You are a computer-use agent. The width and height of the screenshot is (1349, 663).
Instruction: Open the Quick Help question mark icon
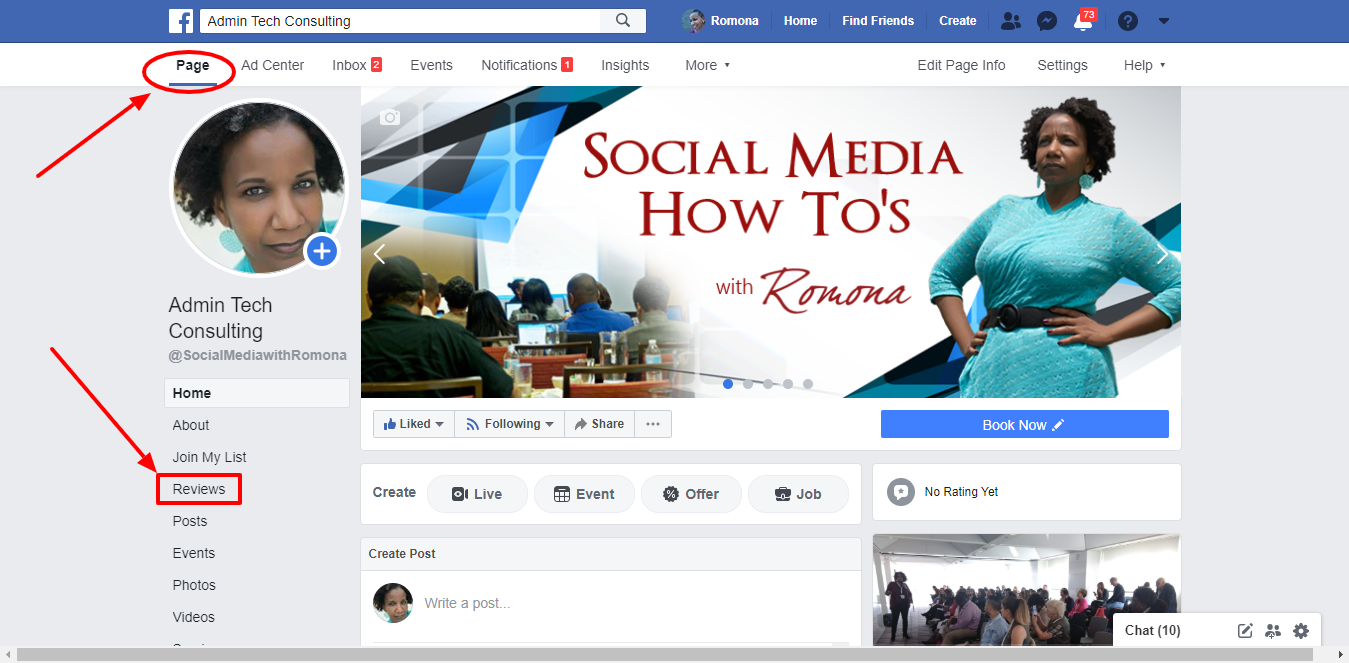[1128, 21]
